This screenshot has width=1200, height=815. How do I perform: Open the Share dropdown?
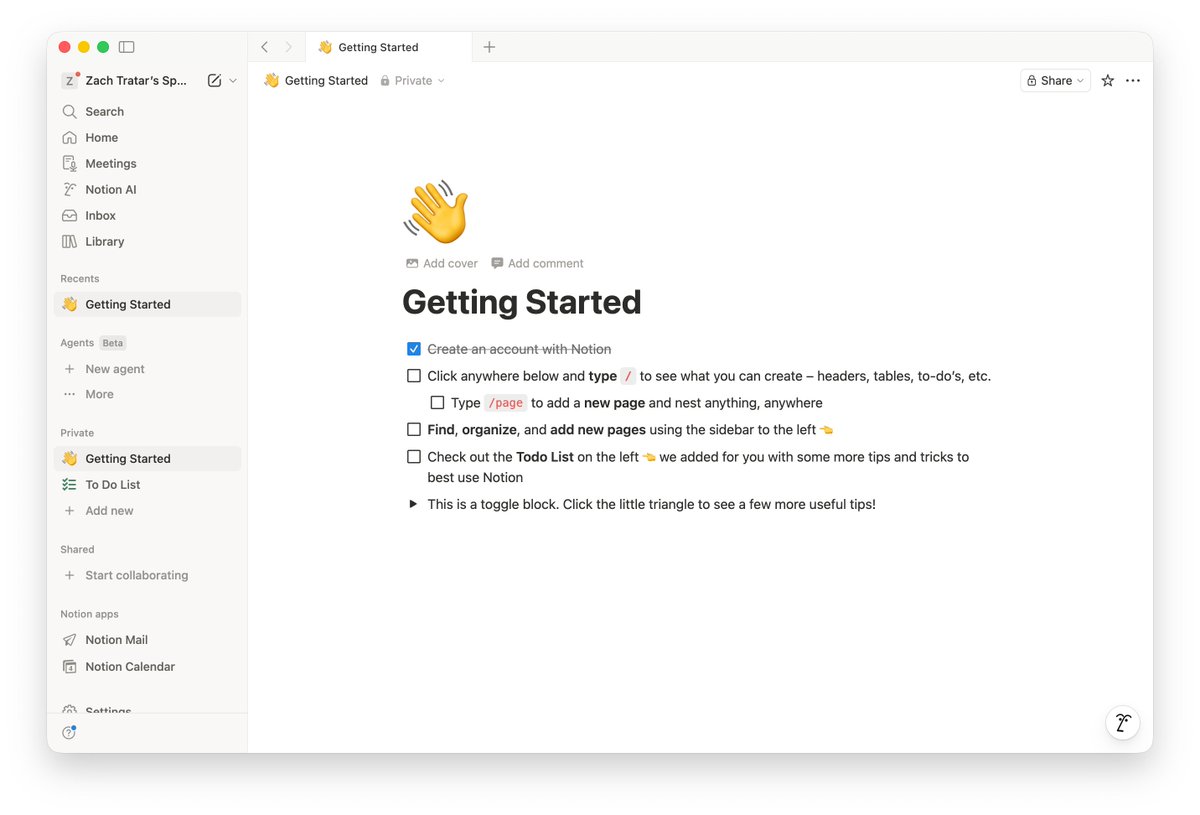point(1055,81)
